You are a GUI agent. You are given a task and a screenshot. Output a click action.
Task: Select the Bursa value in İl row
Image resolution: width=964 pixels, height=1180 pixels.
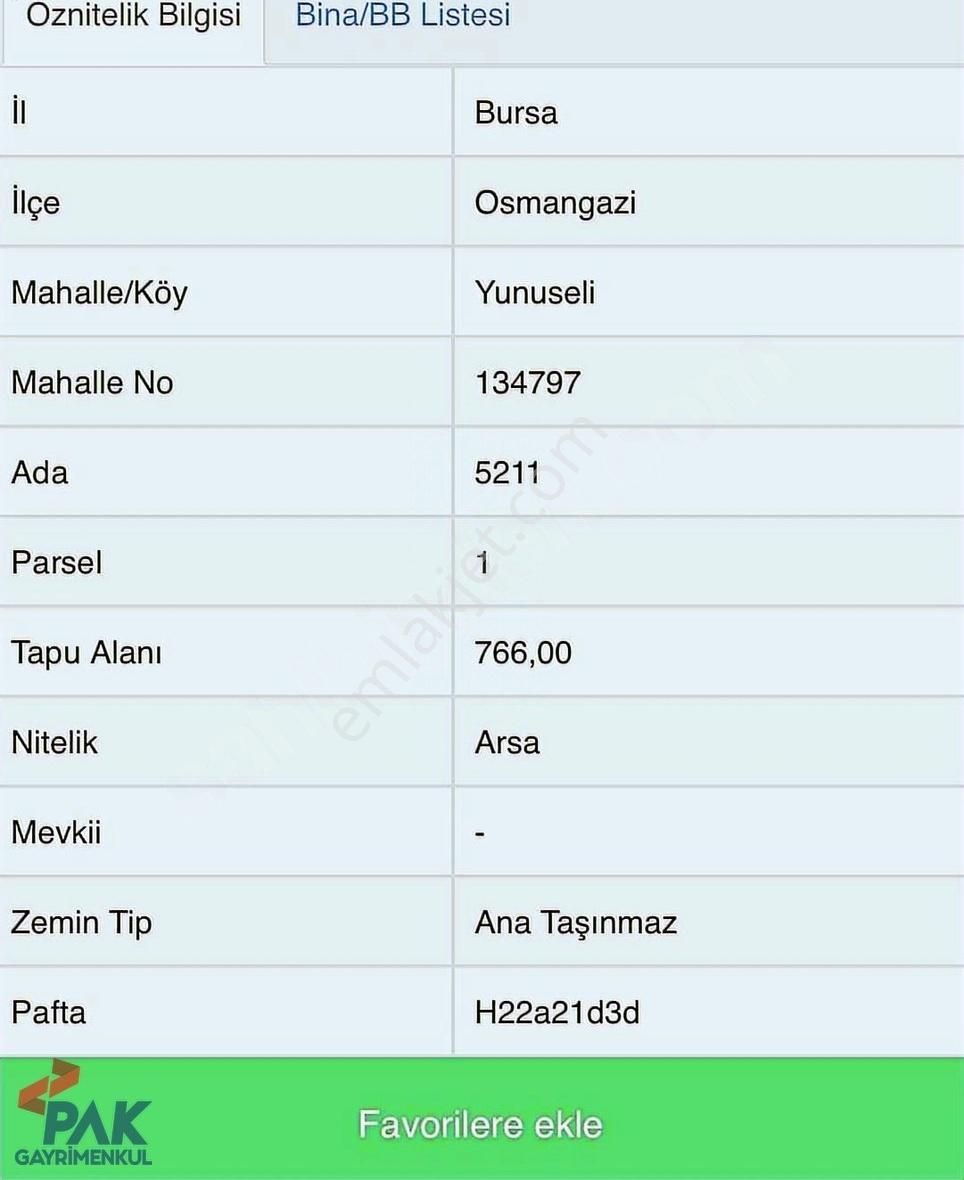tap(516, 113)
